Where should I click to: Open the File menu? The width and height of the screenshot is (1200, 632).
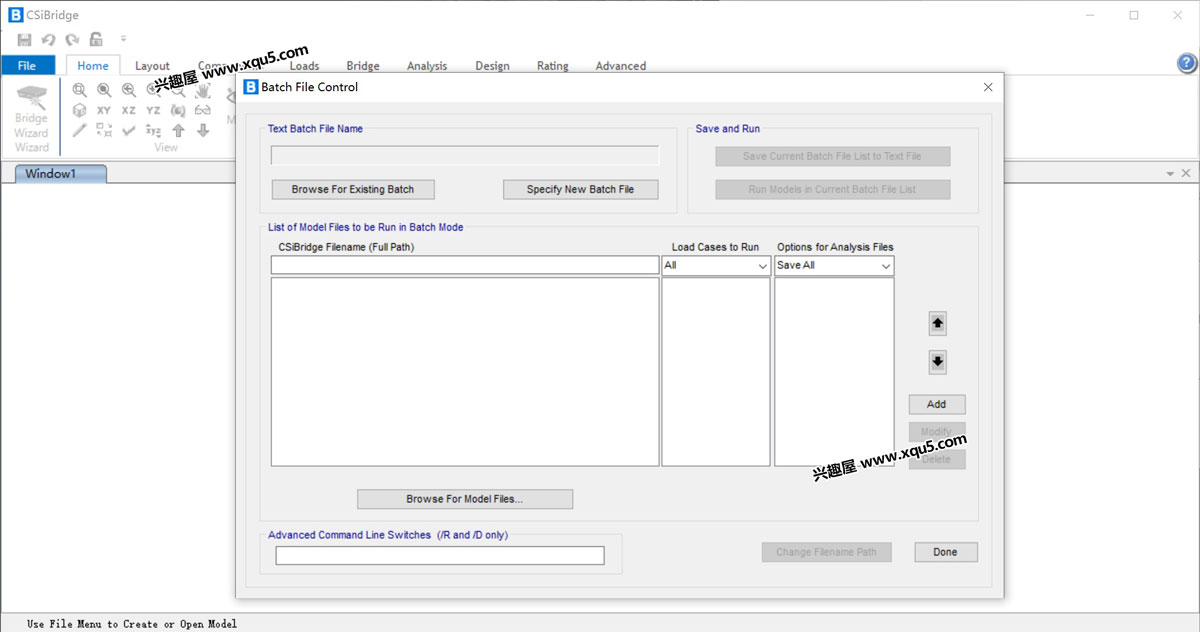27,66
